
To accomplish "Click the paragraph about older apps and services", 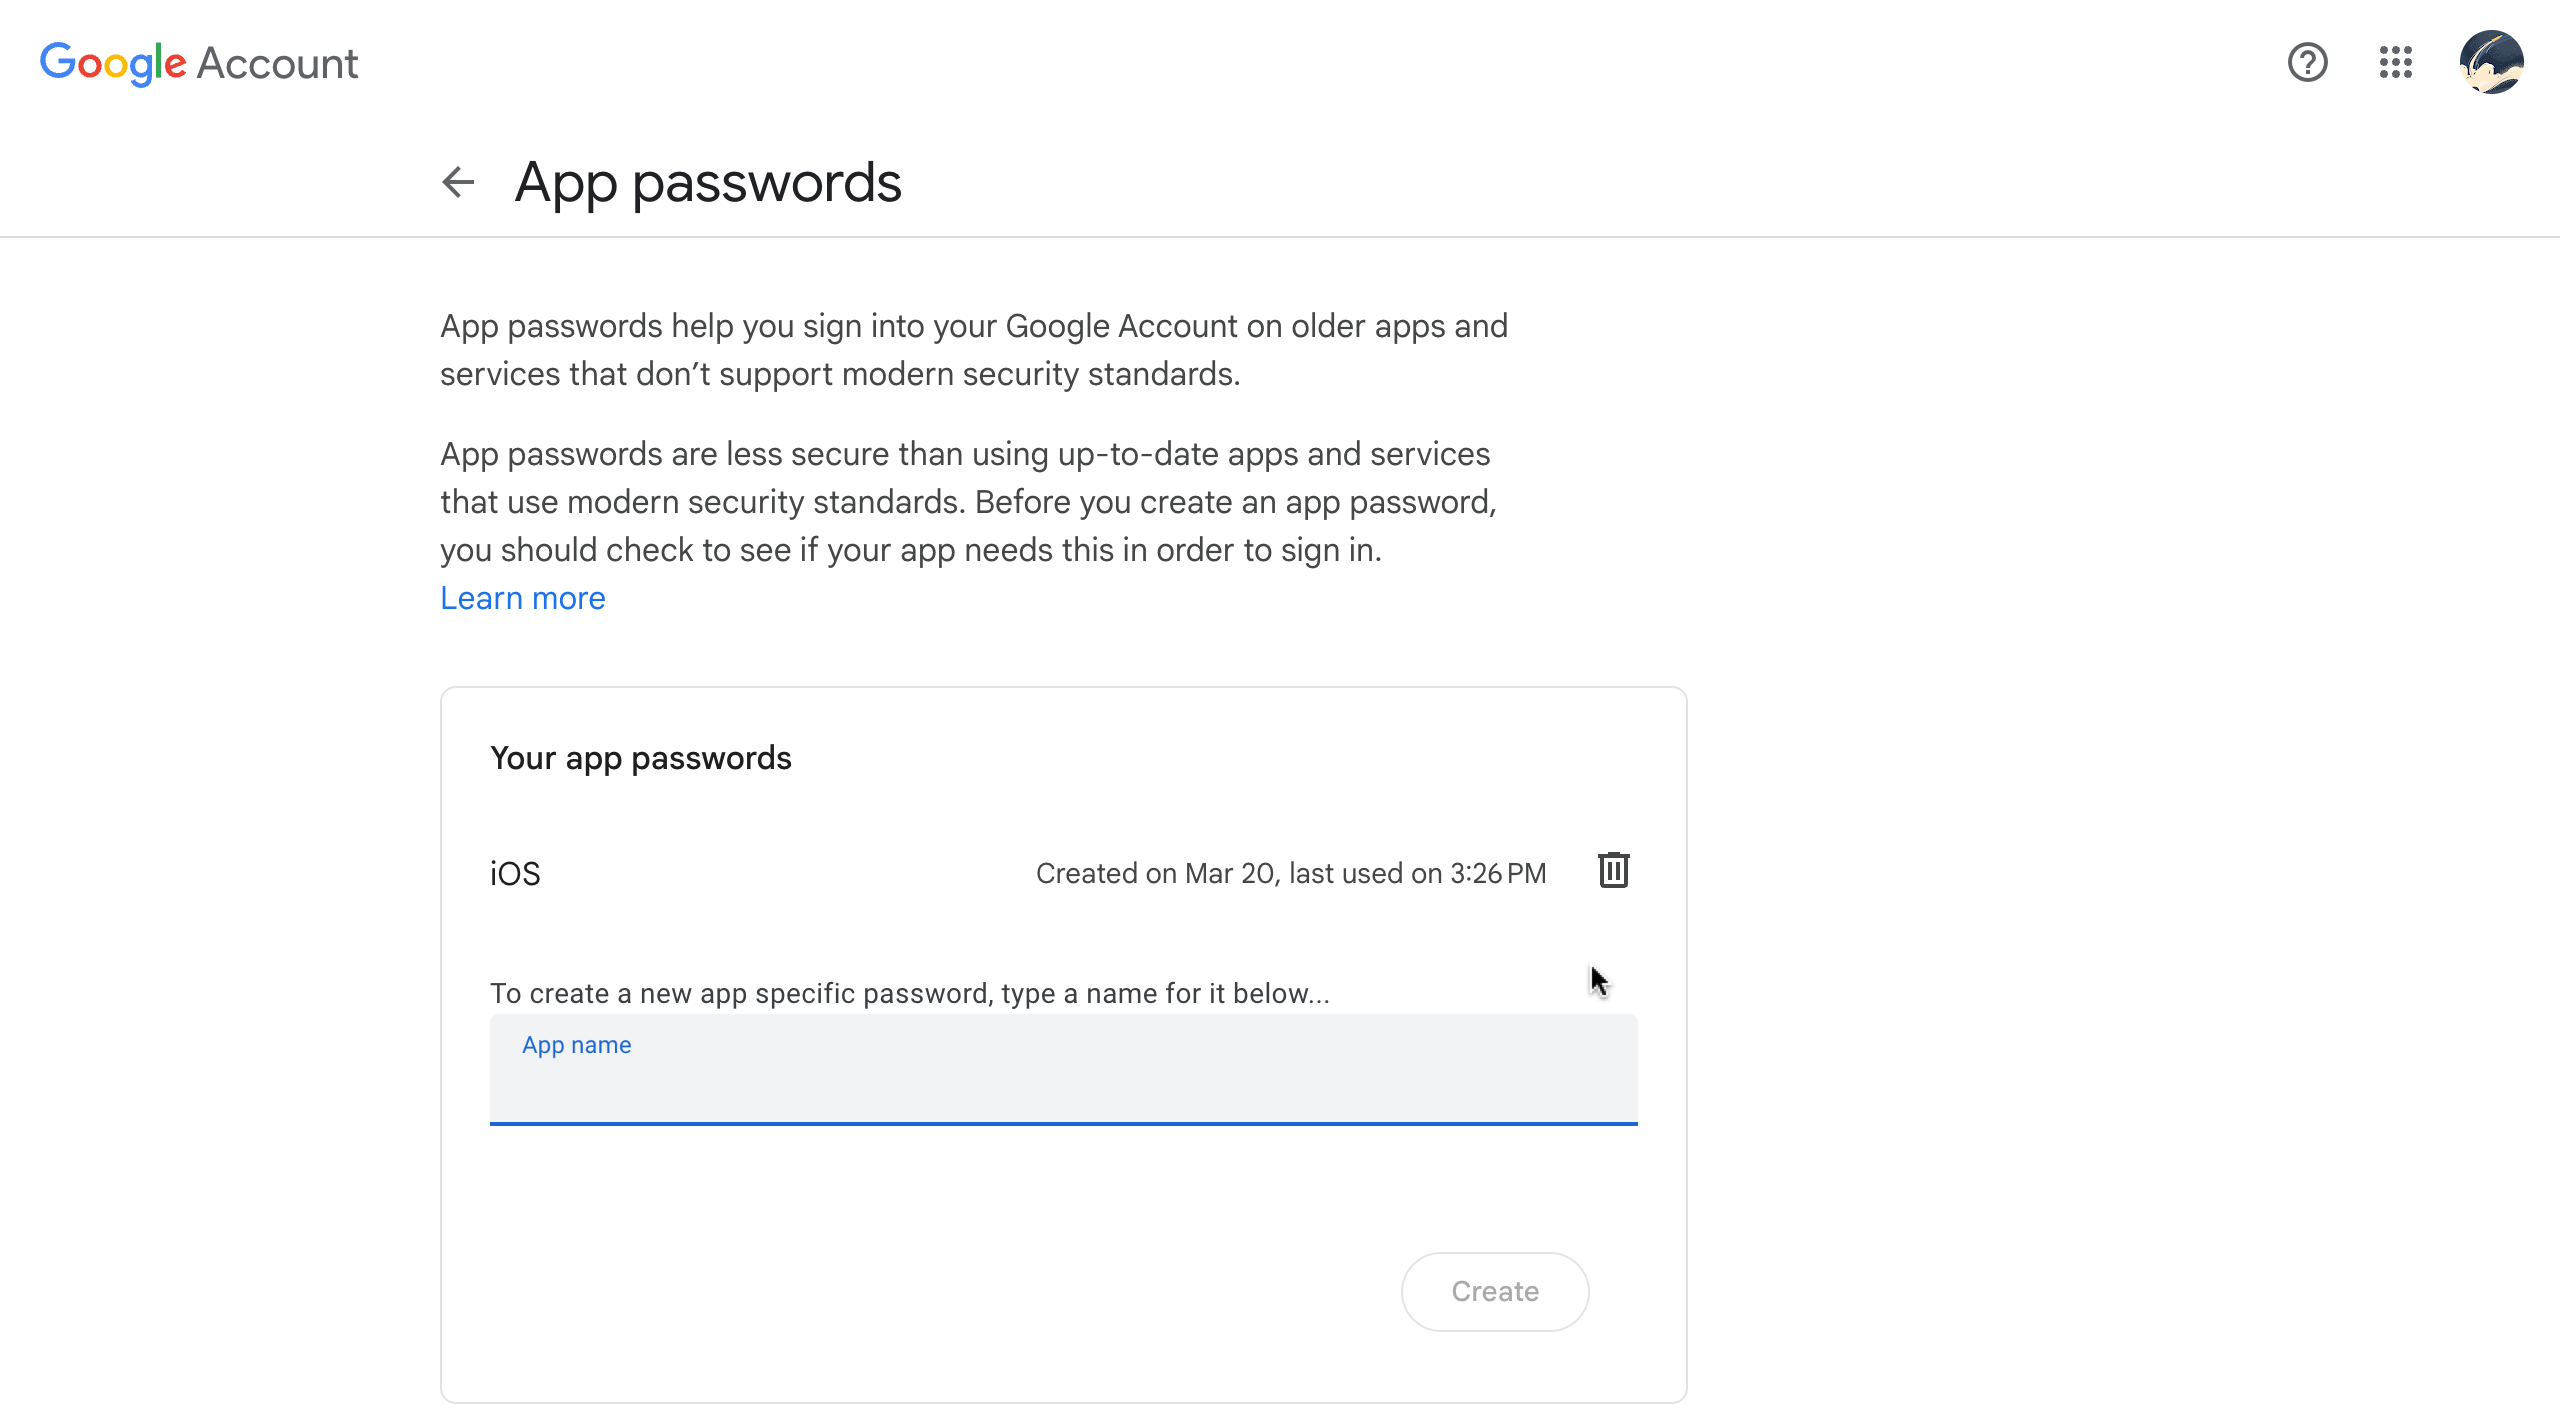I will tap(973, 350).
